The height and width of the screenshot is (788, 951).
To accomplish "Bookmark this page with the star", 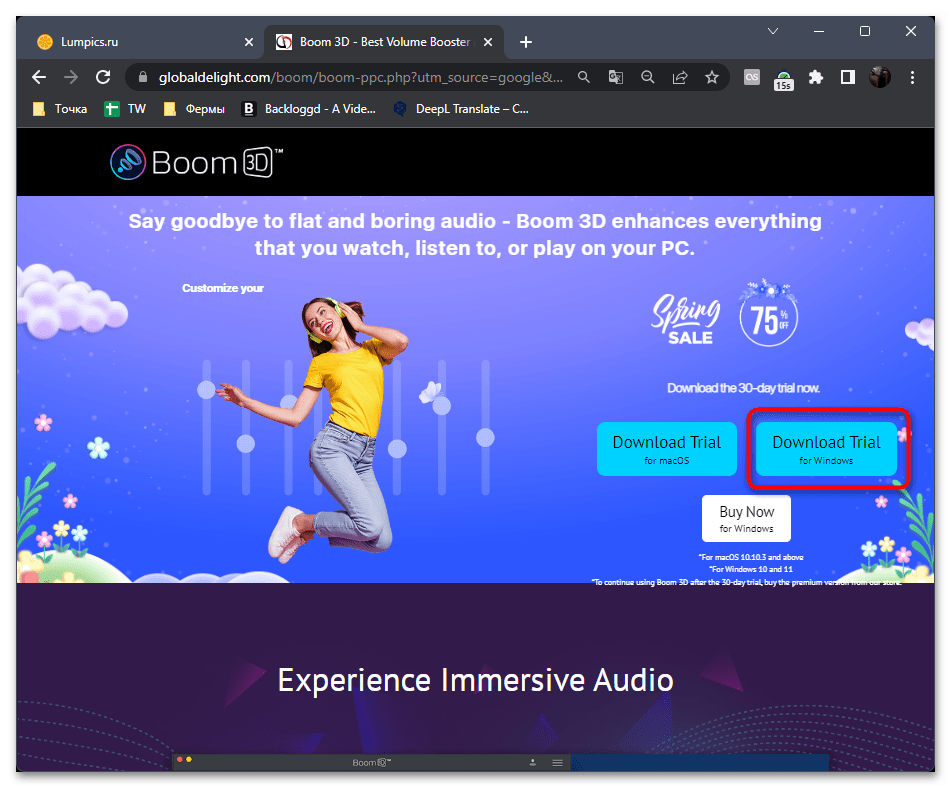I will pyautogui.click(x=711, y=78).
